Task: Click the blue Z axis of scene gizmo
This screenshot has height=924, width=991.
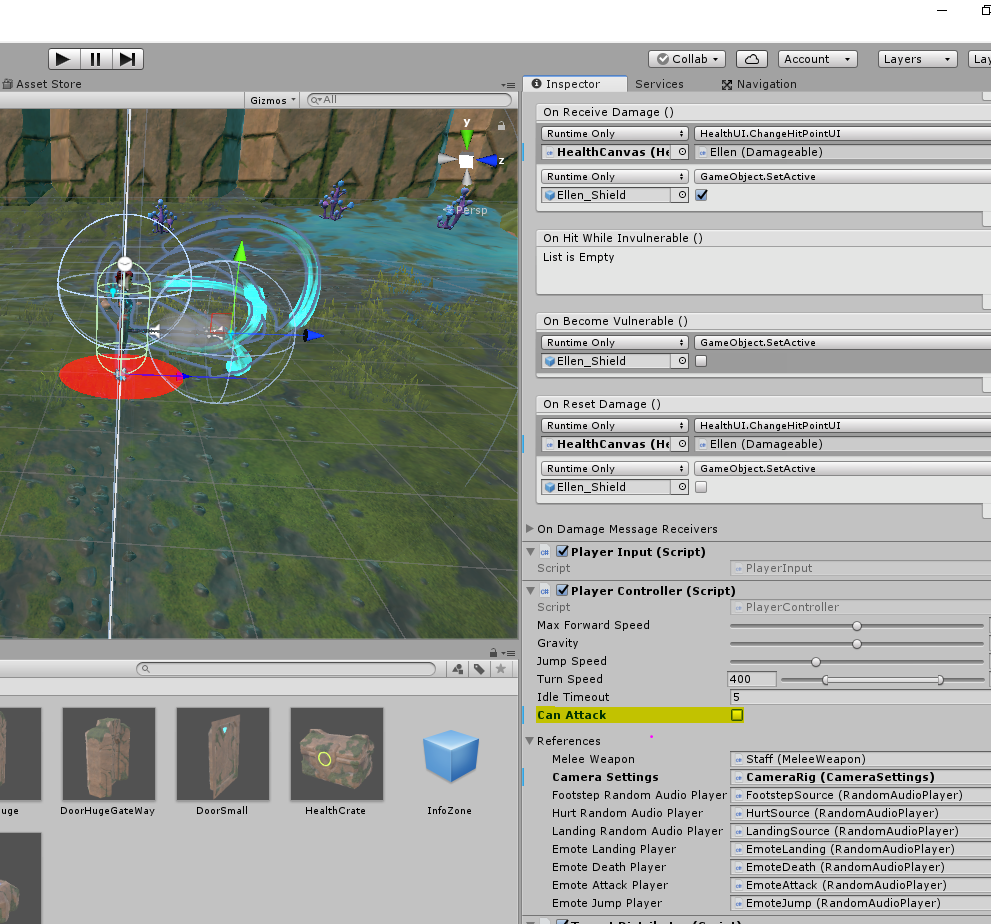Action: click(487, 161)
